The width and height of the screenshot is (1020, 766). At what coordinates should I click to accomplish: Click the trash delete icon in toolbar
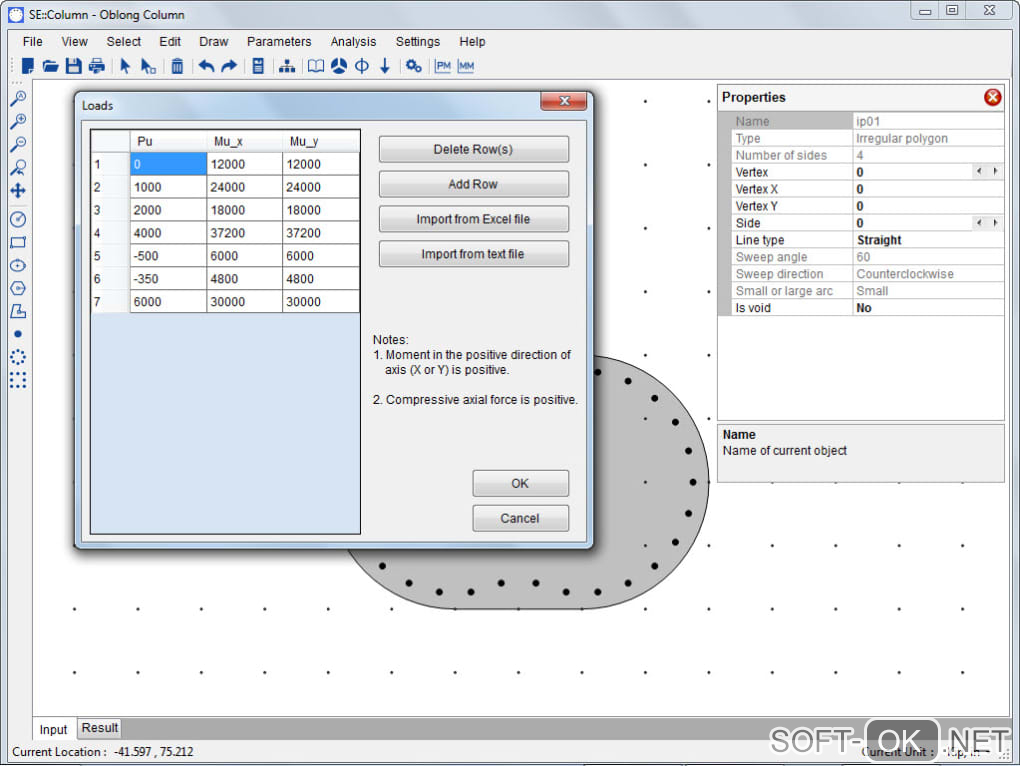pyautogui.click(x=177, y=66)
